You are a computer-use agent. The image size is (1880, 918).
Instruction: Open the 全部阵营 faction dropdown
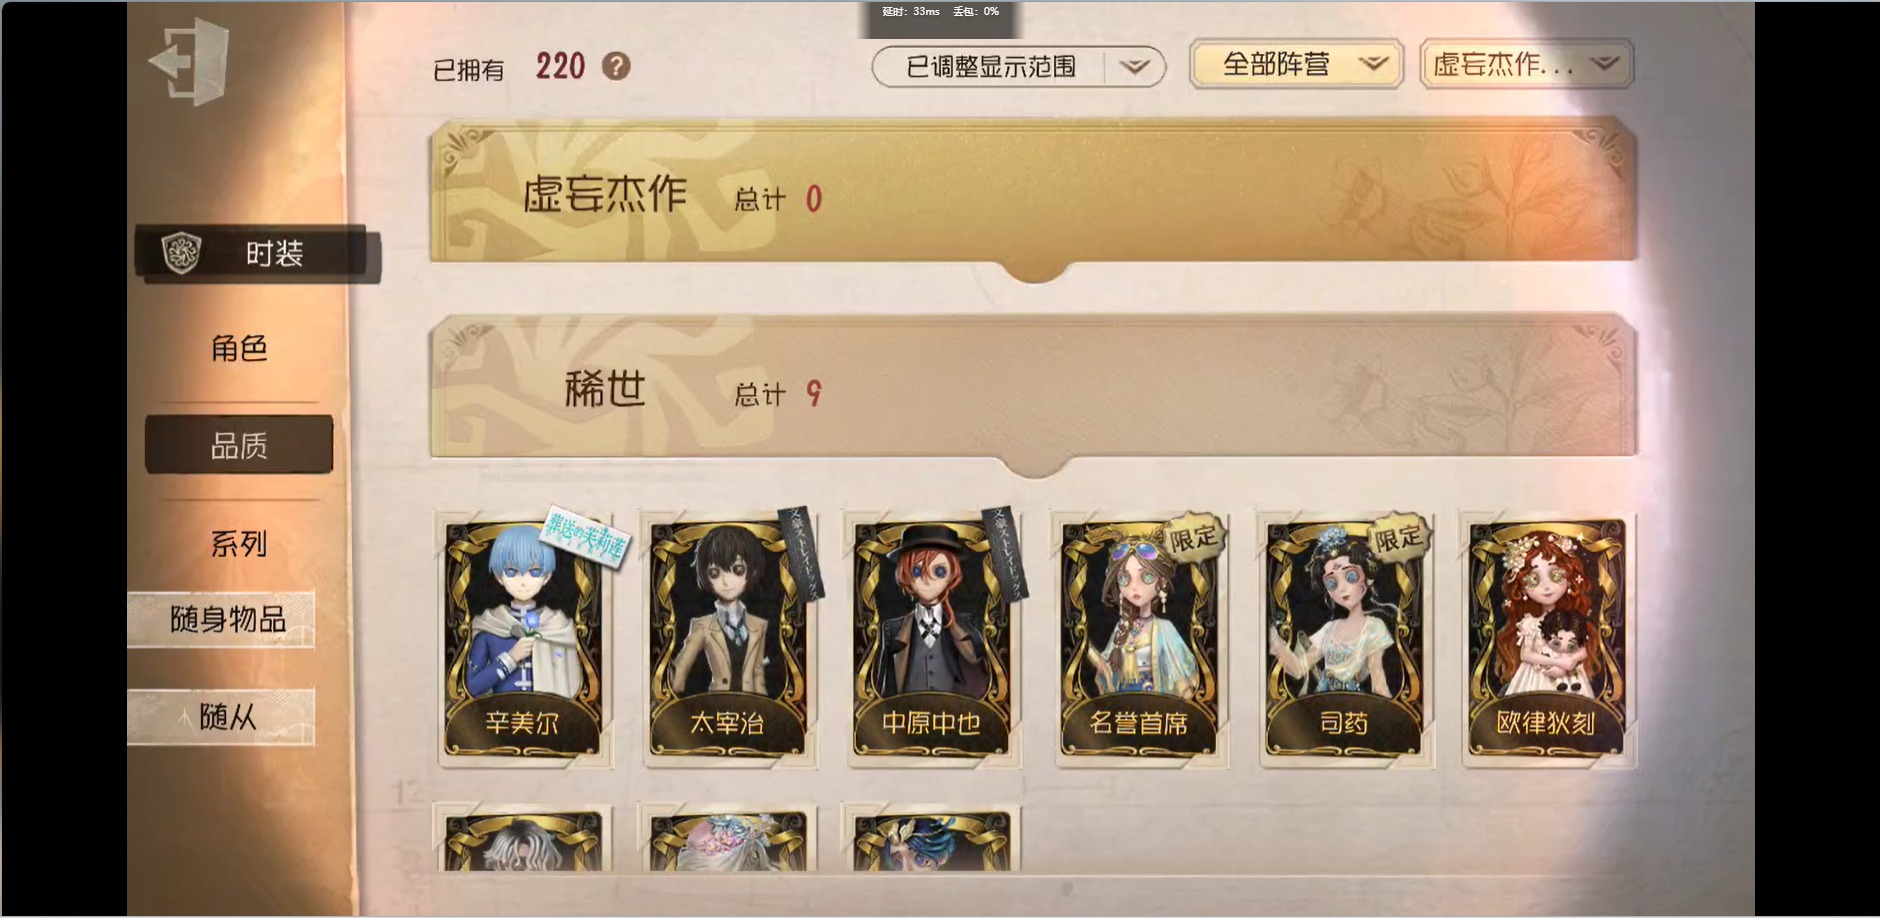point(1297,65)
